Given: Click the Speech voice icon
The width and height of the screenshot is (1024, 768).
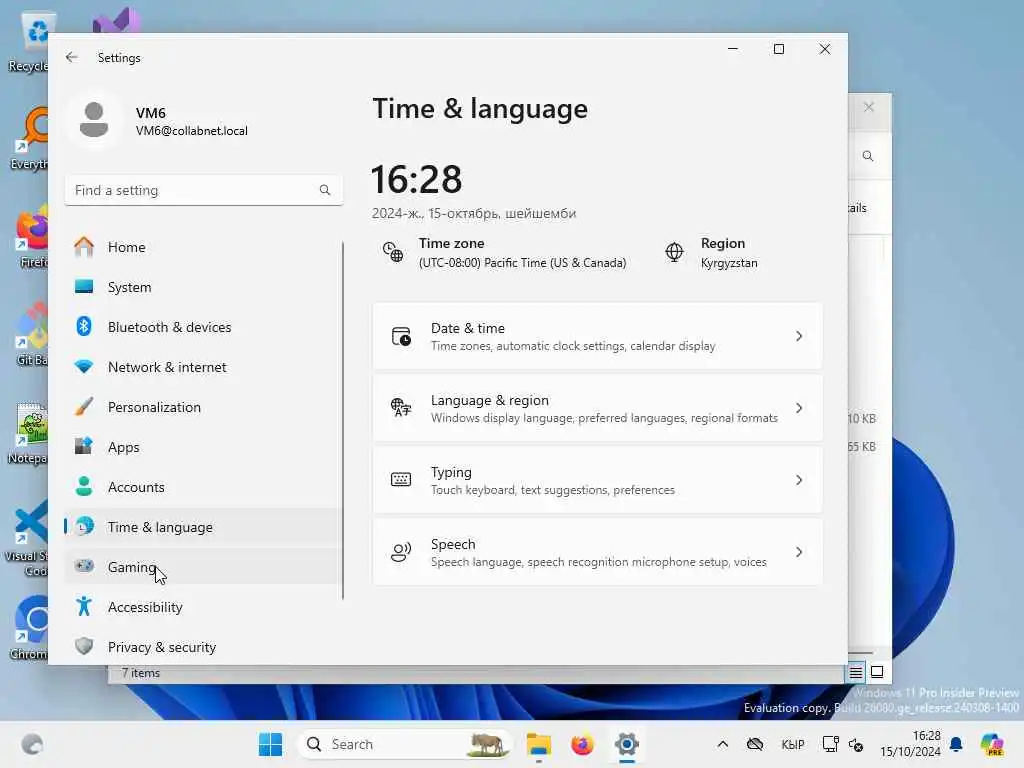Looking at the screenshot, I should click(x=401, y=552).
